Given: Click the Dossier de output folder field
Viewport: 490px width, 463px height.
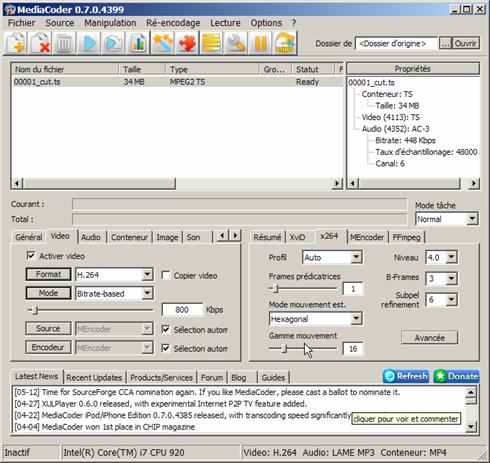Looking at the screenshot, I should [396, 43].
